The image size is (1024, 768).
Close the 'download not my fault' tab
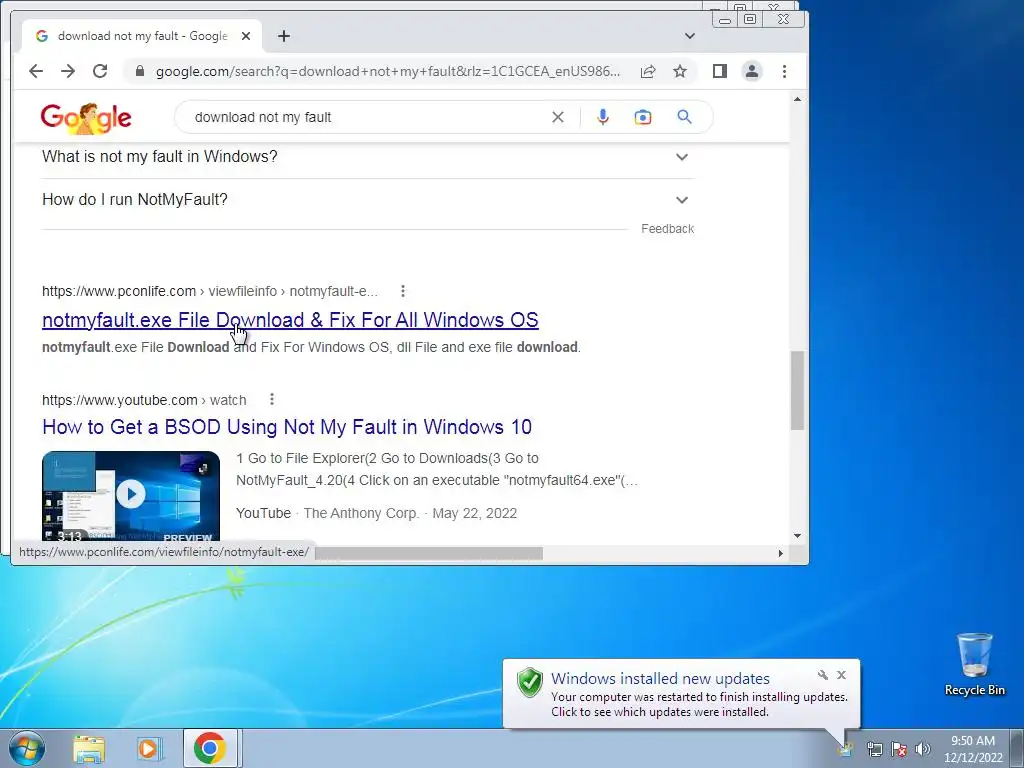[246, 36]
